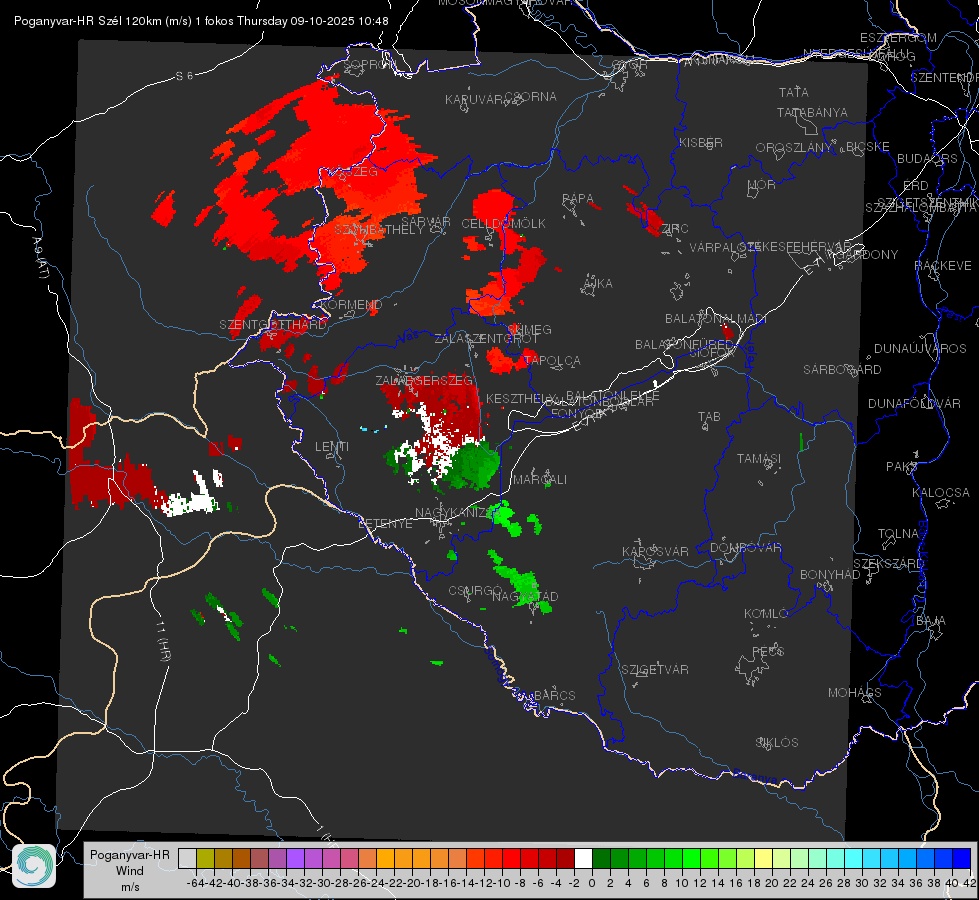Click the MARCALI city label
This screenshot has width=979, height=900.
(x=539, y=480)
